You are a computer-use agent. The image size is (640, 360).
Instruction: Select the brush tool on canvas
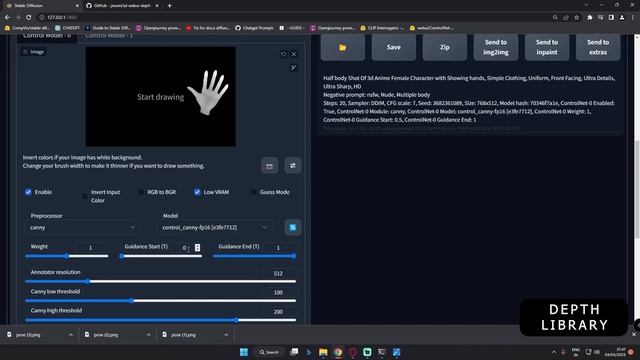(293, 68)
